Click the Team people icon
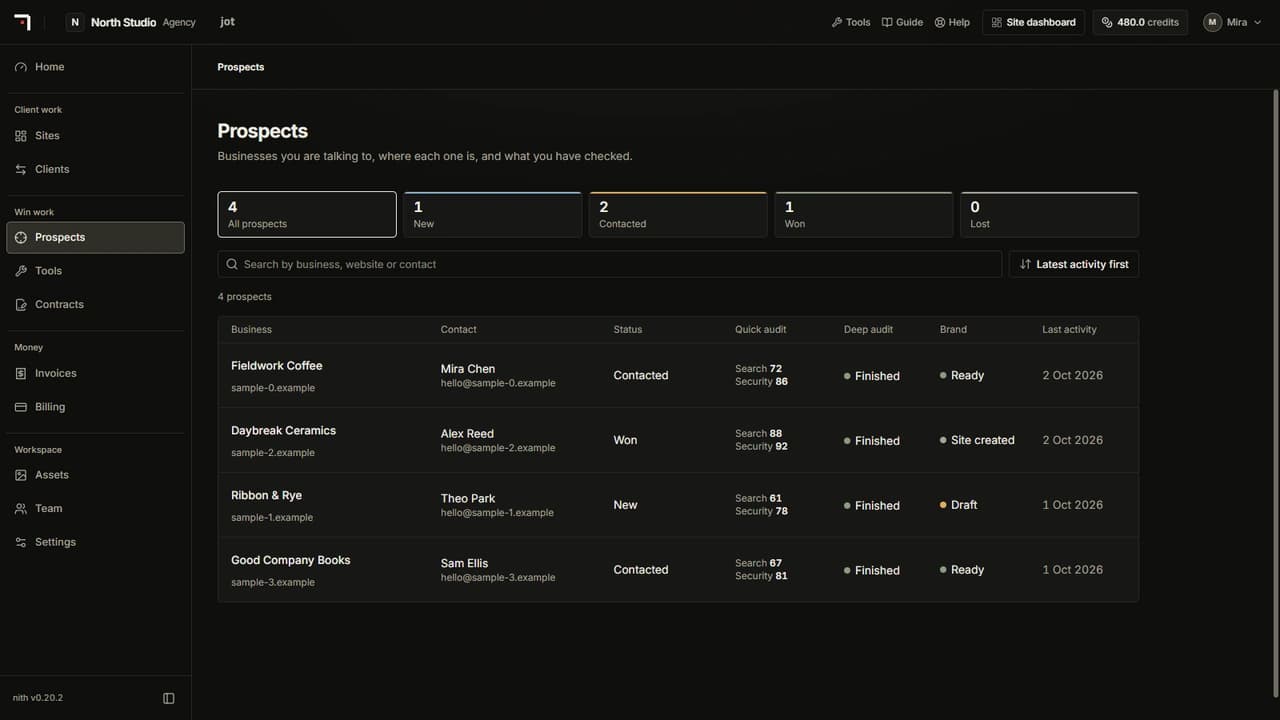 coord(21,509)
